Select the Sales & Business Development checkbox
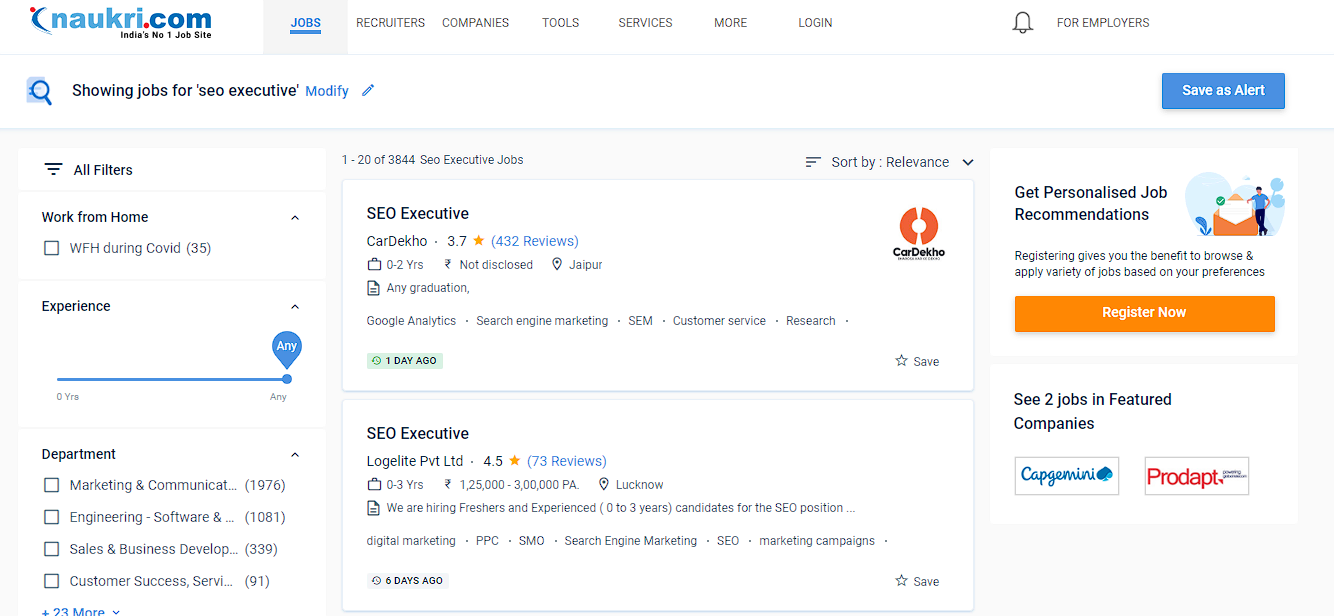The image size is (1334, 616). [51, 548]
